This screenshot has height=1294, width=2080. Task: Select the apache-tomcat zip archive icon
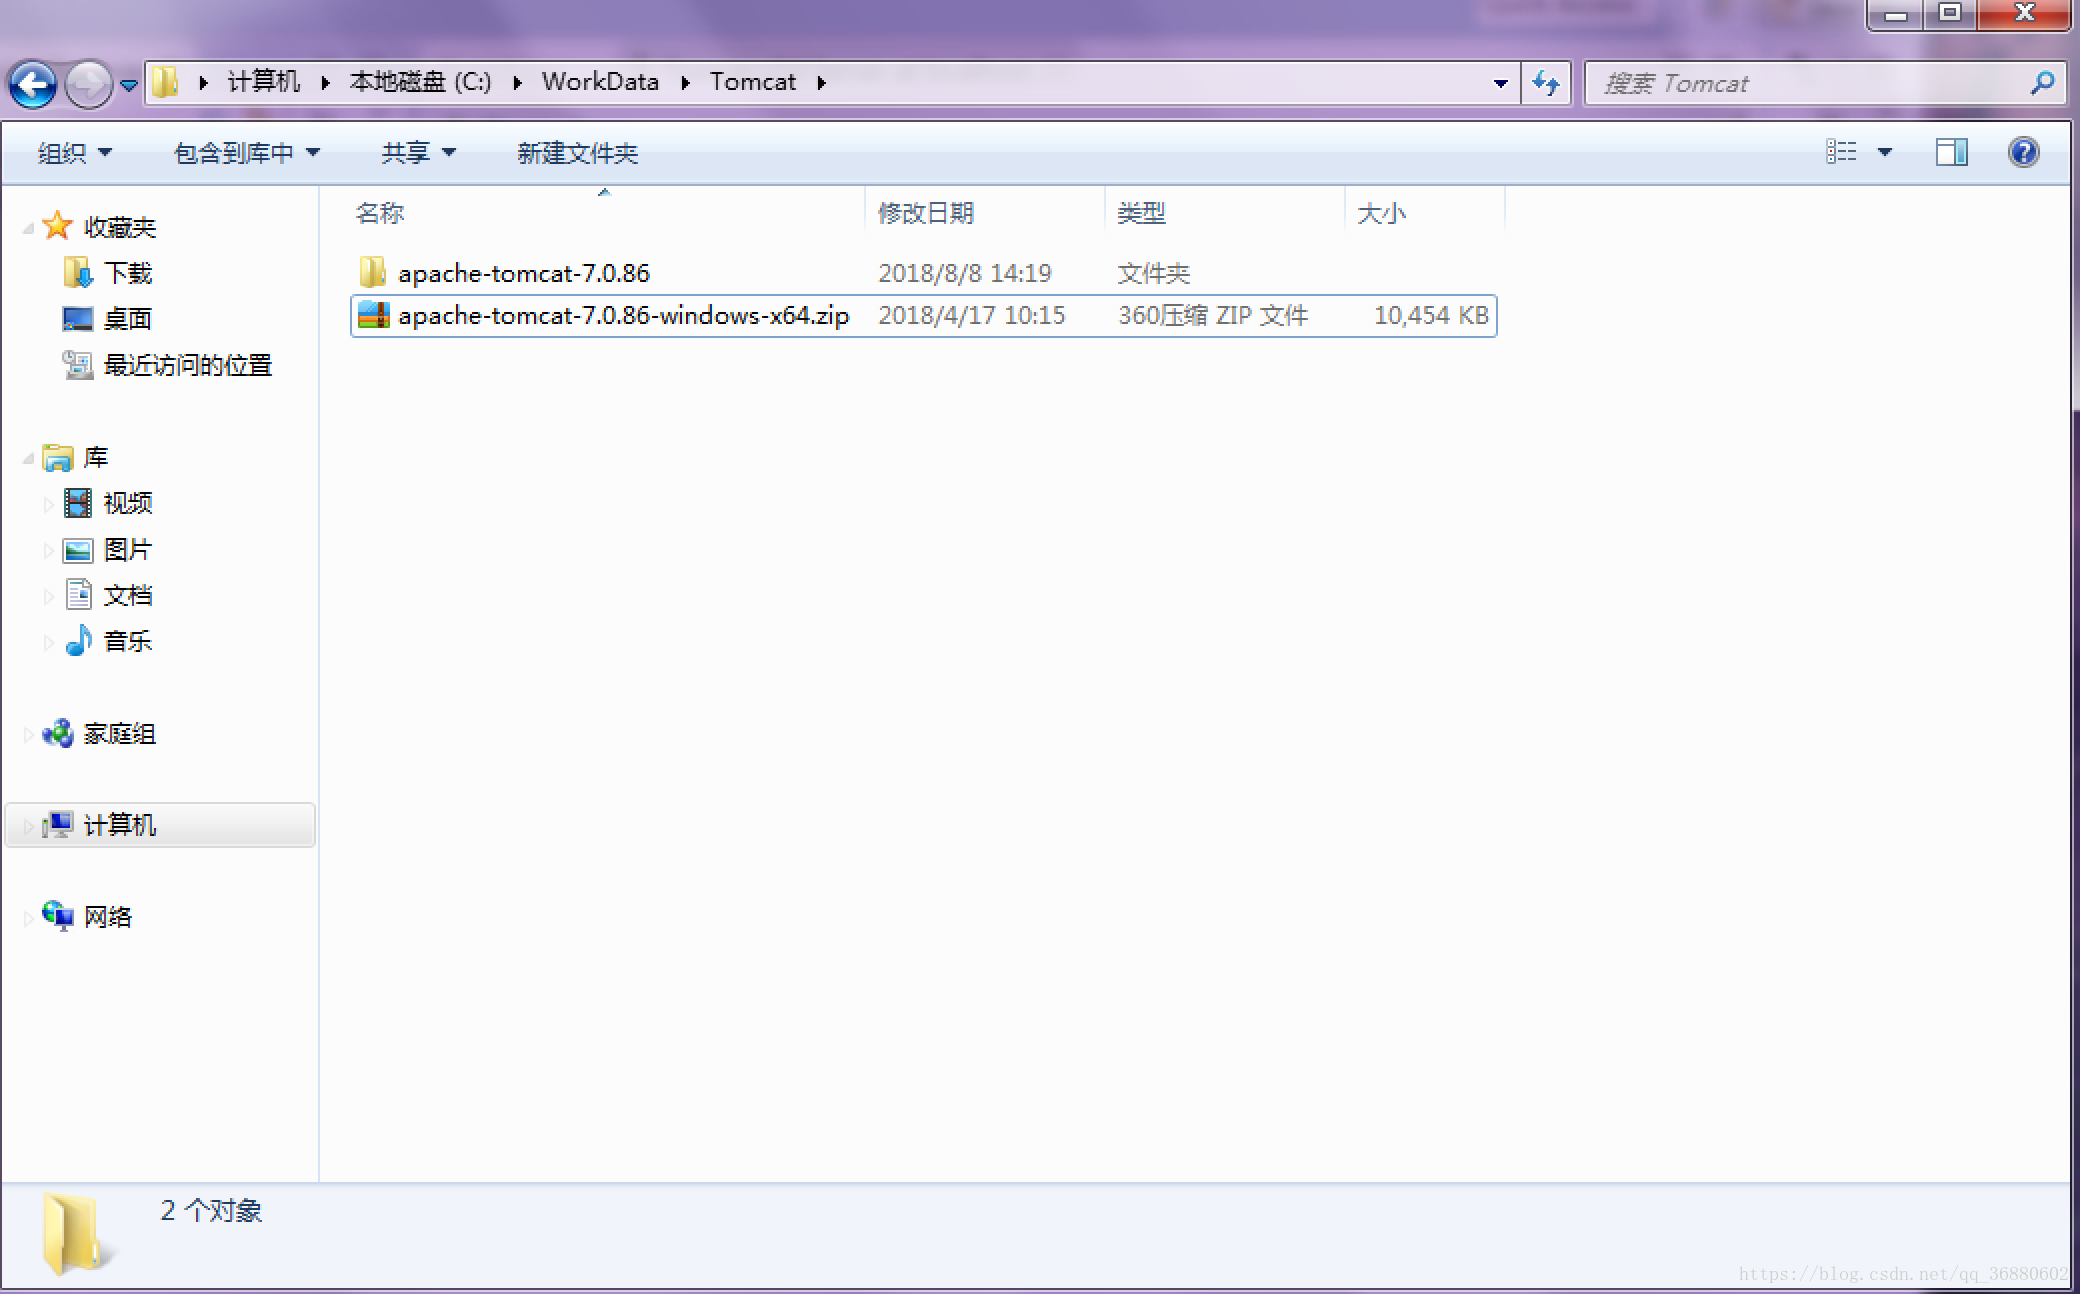373,315
